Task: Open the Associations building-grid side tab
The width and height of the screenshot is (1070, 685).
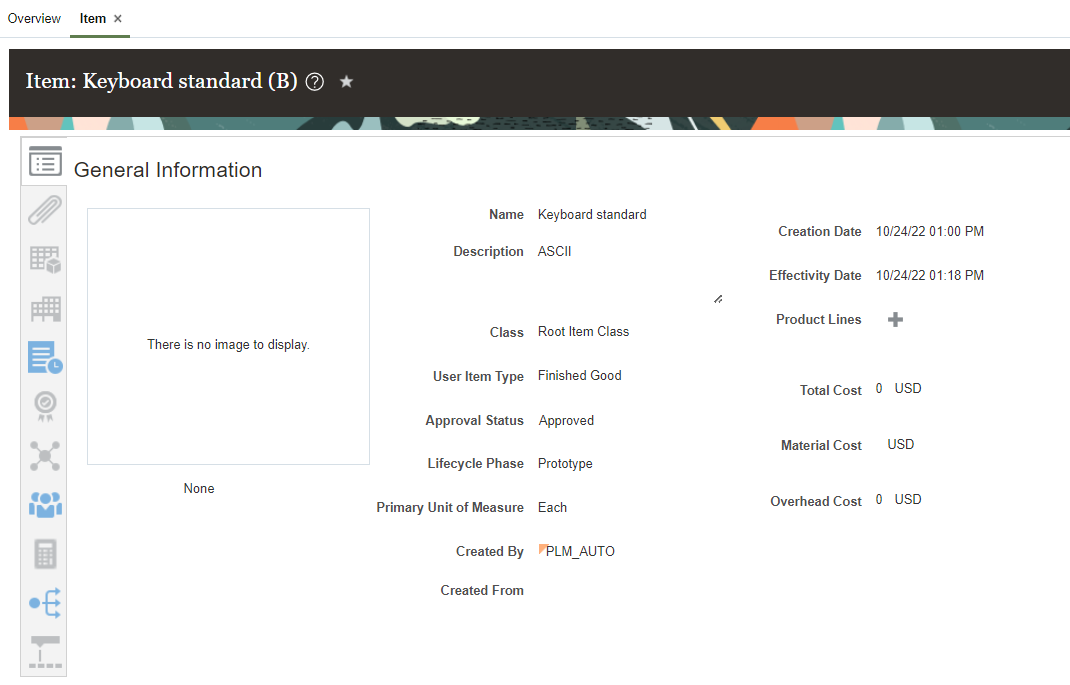Action: [x=45, y=308]
